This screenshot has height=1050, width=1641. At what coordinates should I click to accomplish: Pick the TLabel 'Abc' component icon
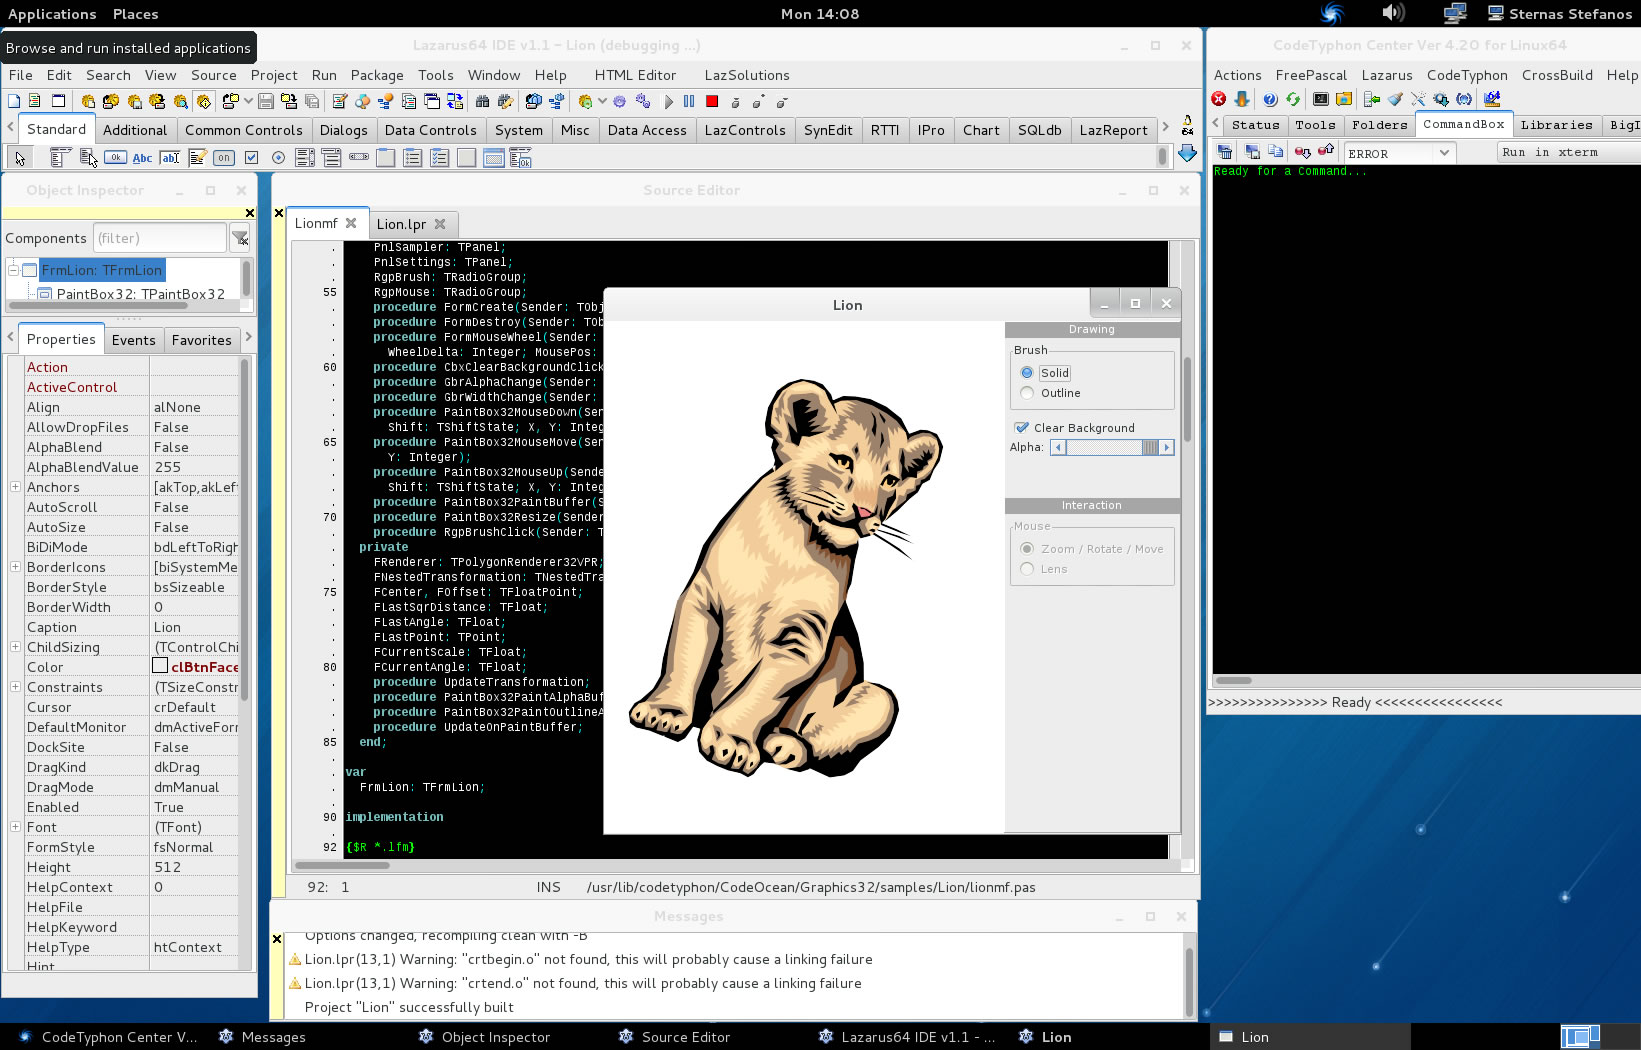tap(142, 158)
